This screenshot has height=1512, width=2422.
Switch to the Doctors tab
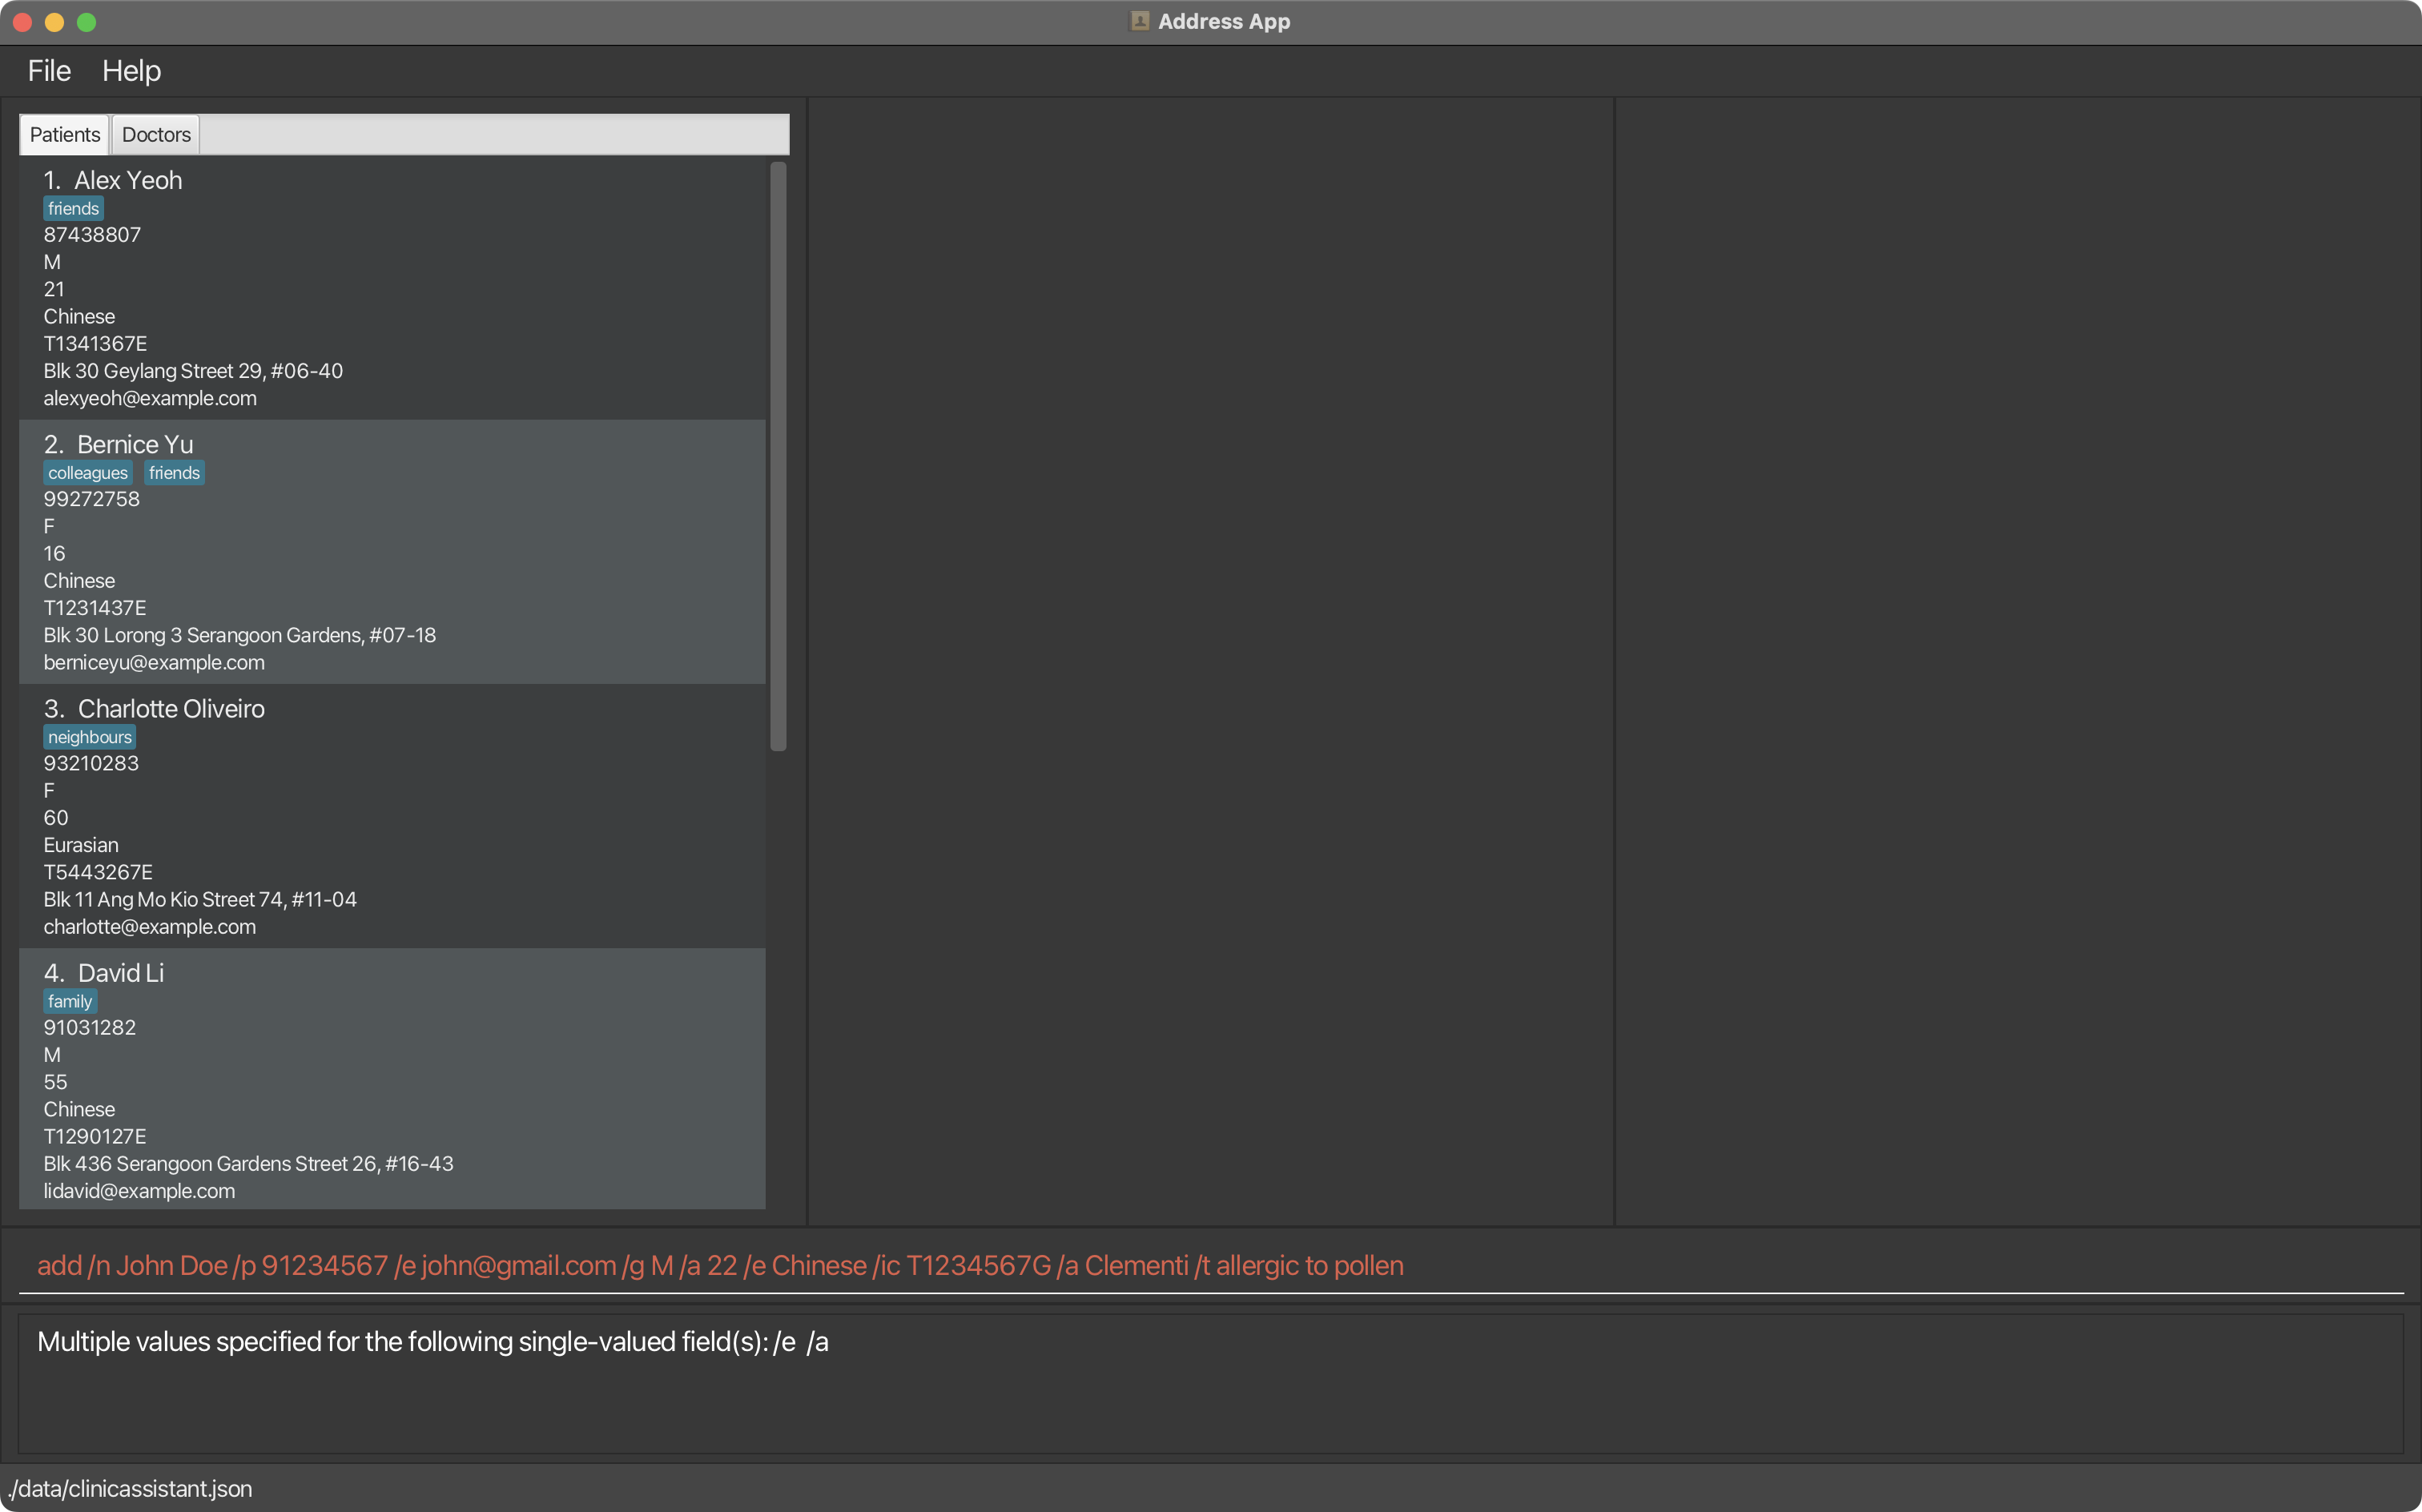click(x=156, y=135)
